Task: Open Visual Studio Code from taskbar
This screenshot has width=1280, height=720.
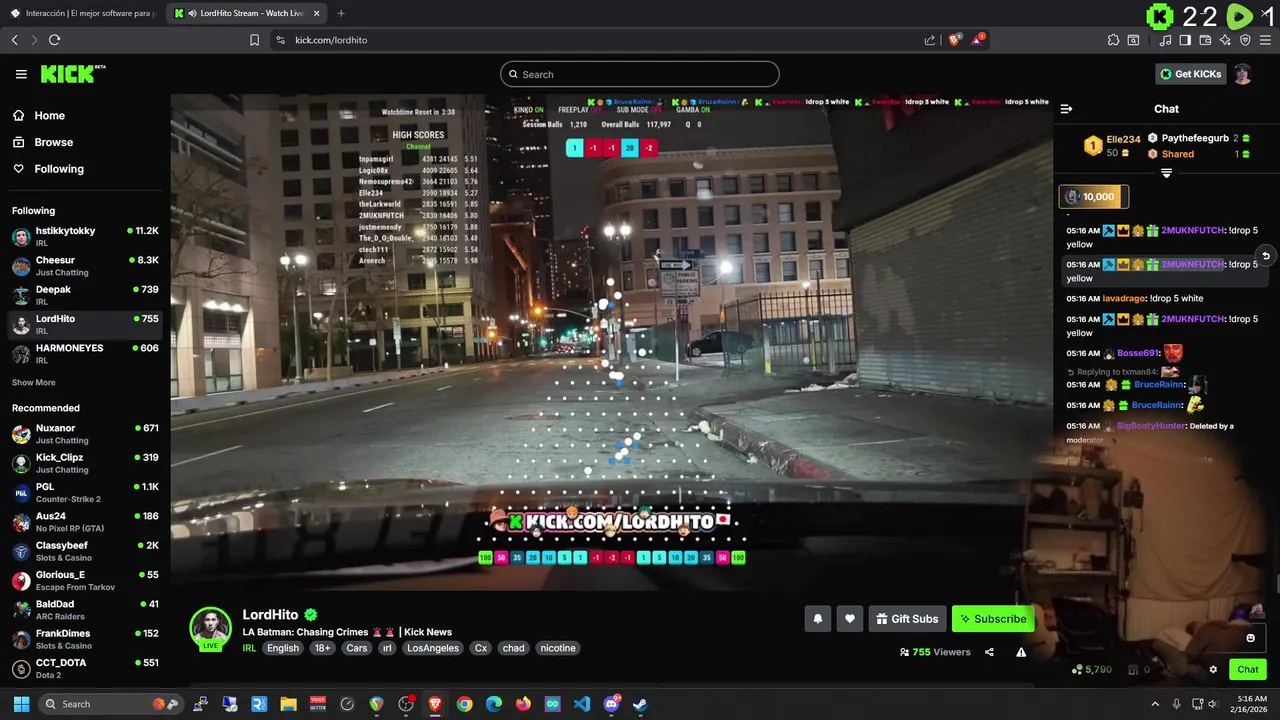Action: [582, 704]
